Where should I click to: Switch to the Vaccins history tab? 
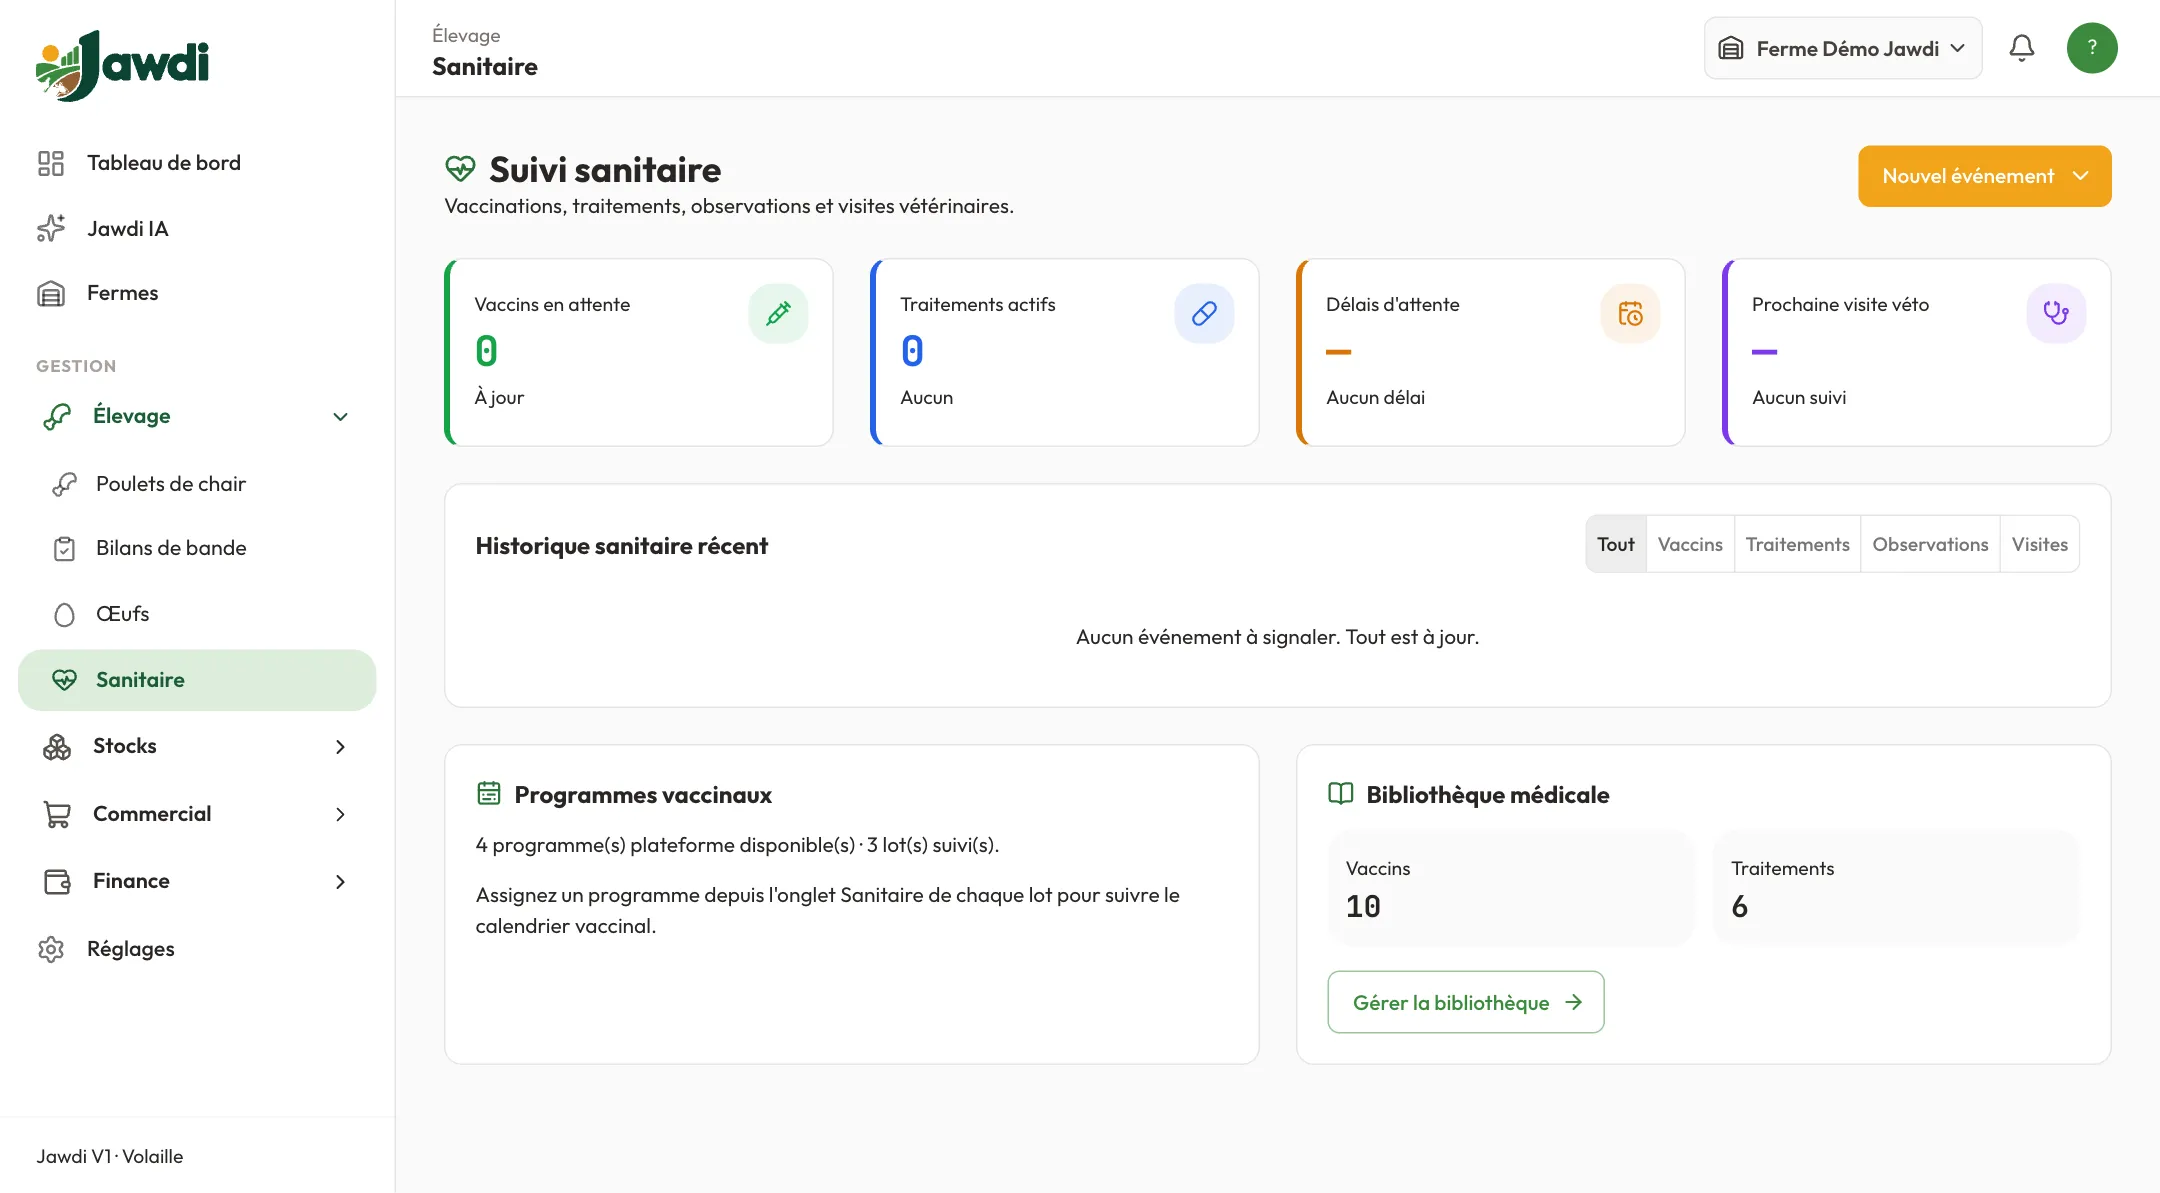(1690, 544)
